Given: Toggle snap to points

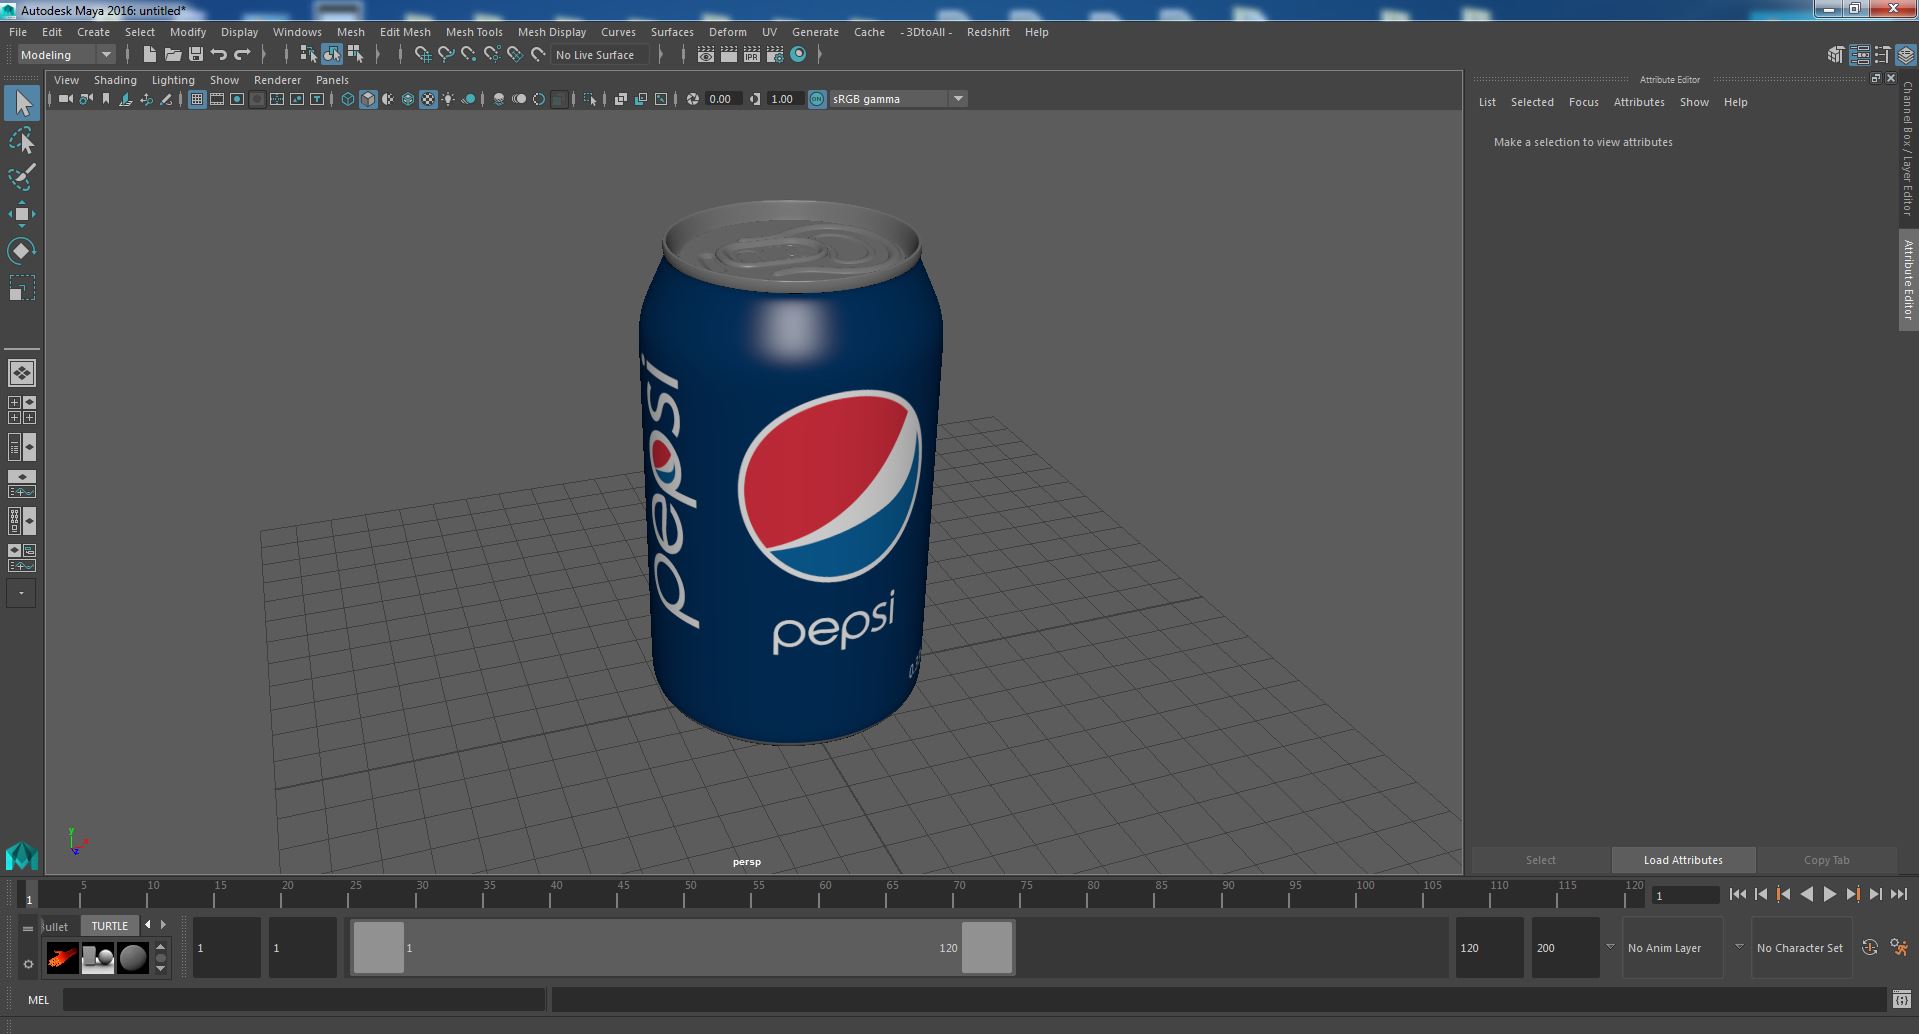Looking at the screenshot, I should pos(469,55).
